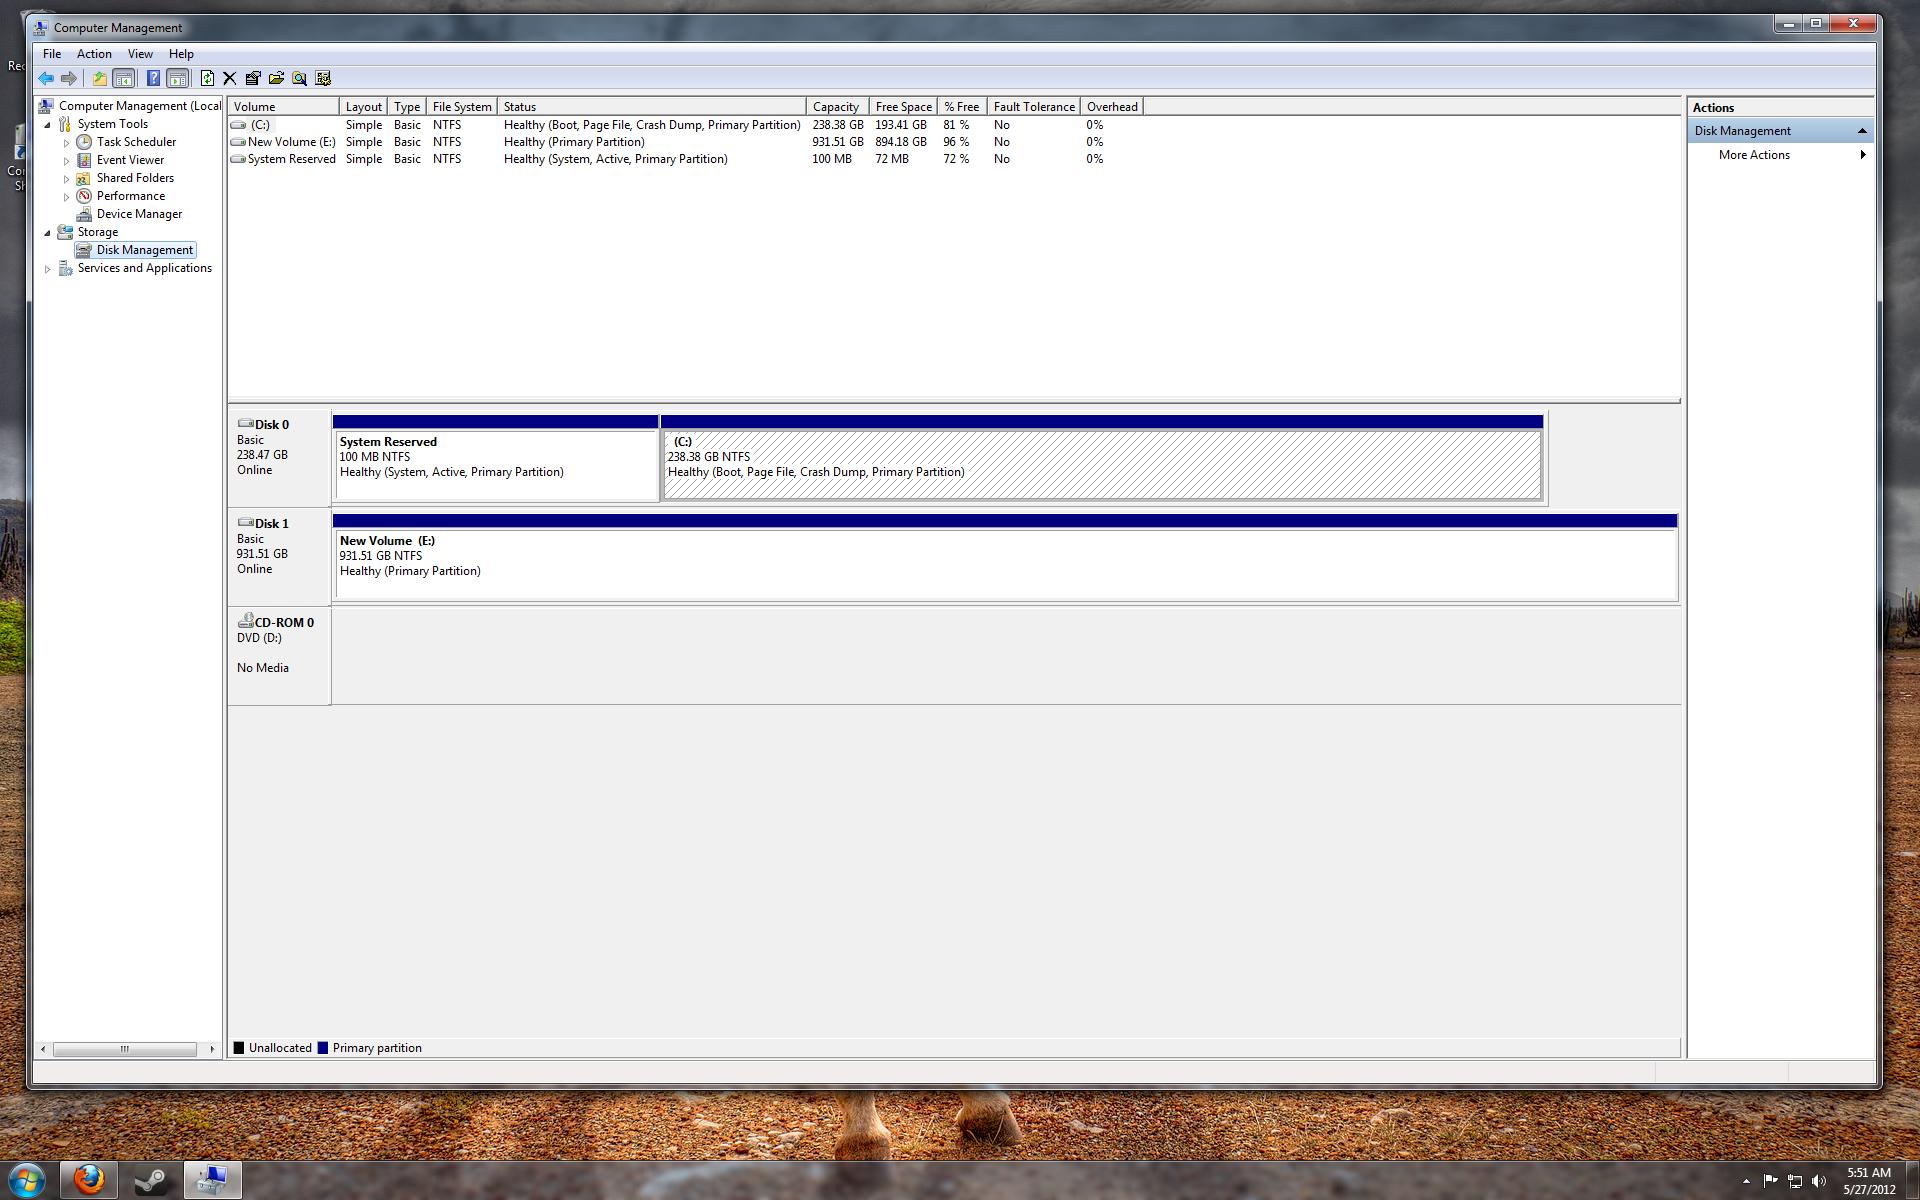Open the Action menu
Viewport: 1920px width, 1200px height.
click(94, 54)
